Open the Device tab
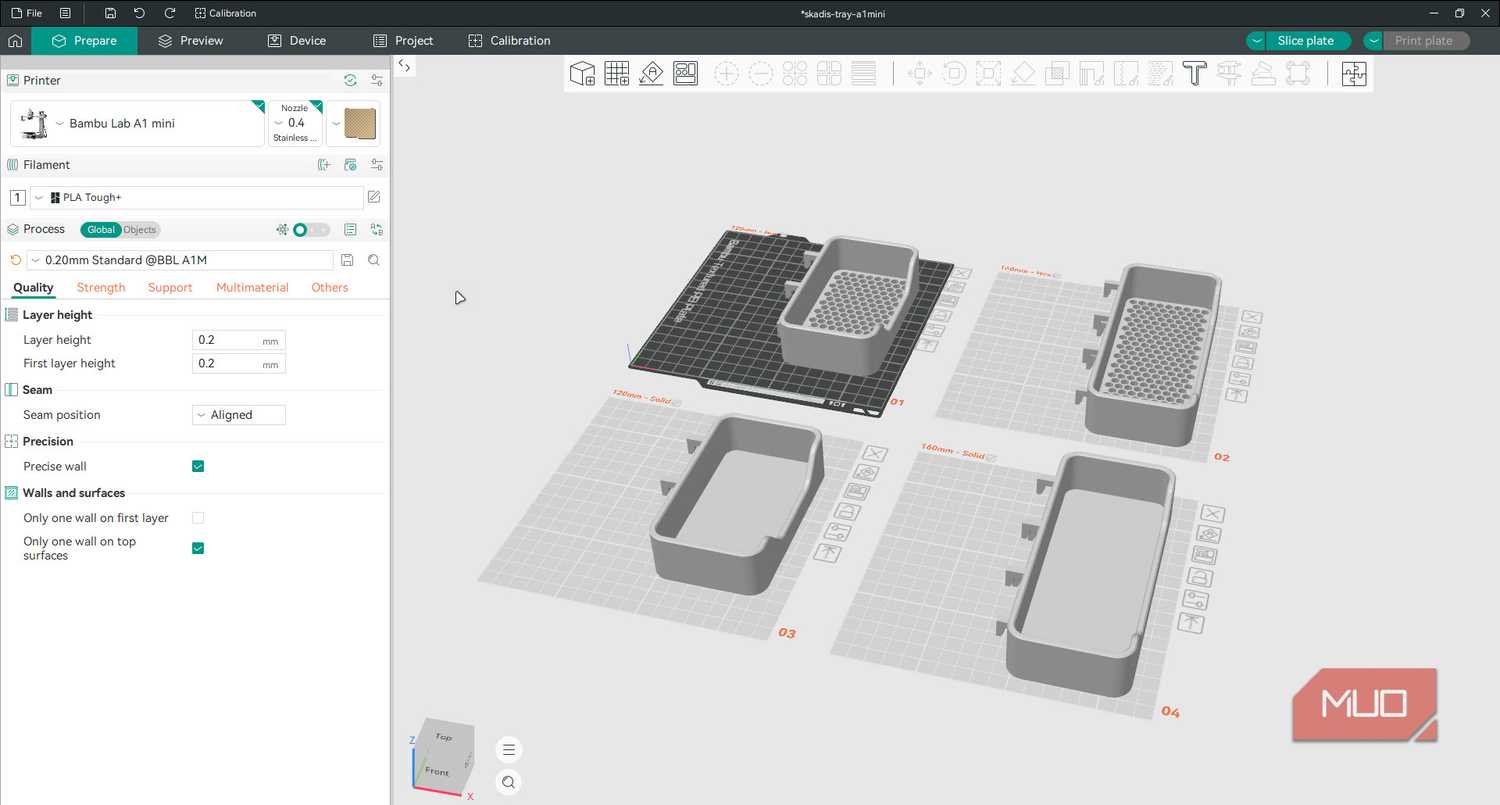Viewport: 1500px width, 805px height. coord(297,41)
